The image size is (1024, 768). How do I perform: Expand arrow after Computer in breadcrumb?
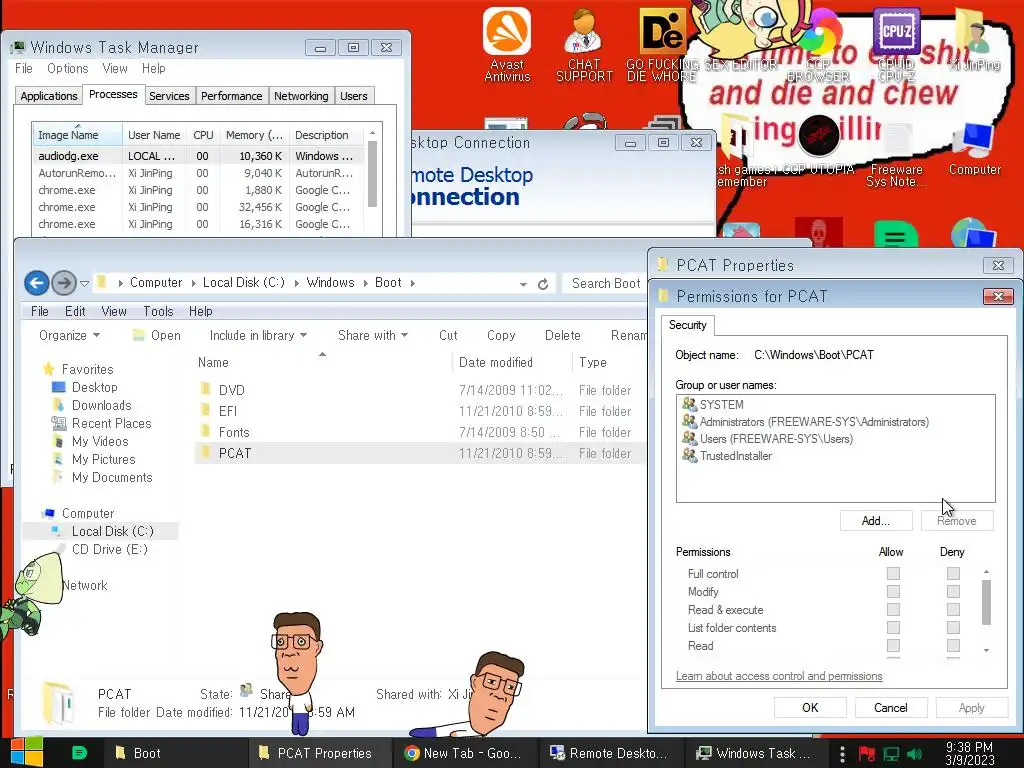click(193, 283)
